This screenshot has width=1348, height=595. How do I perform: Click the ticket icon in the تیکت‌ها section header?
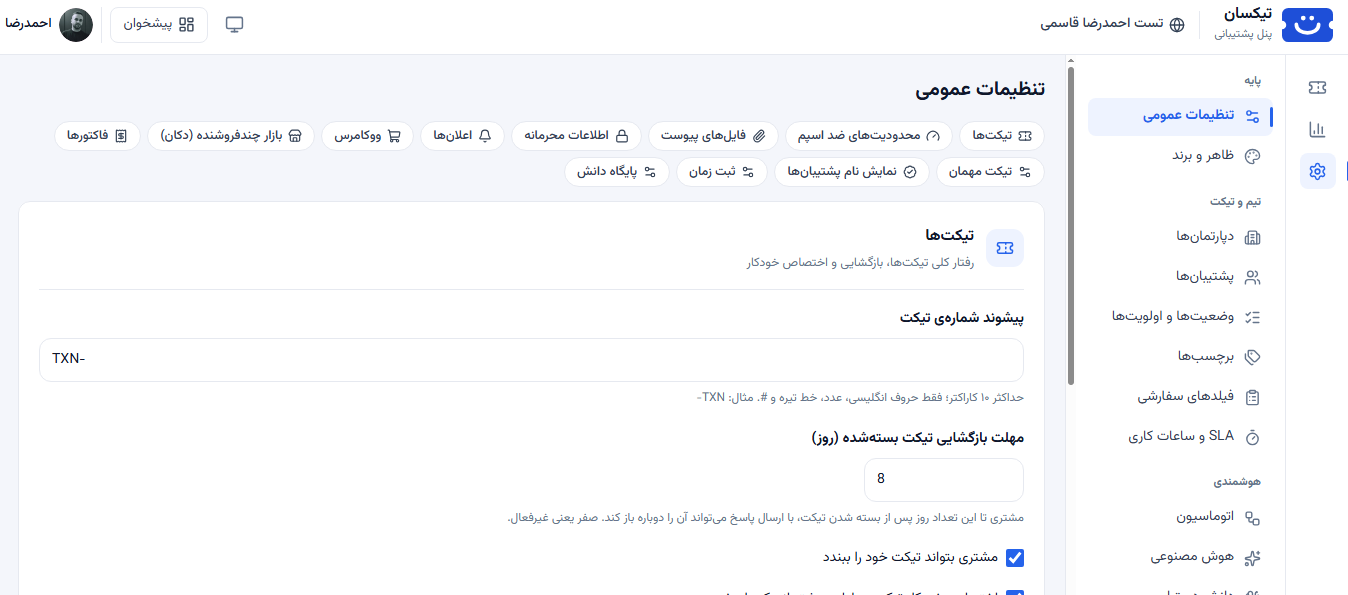click(1005, 248)
